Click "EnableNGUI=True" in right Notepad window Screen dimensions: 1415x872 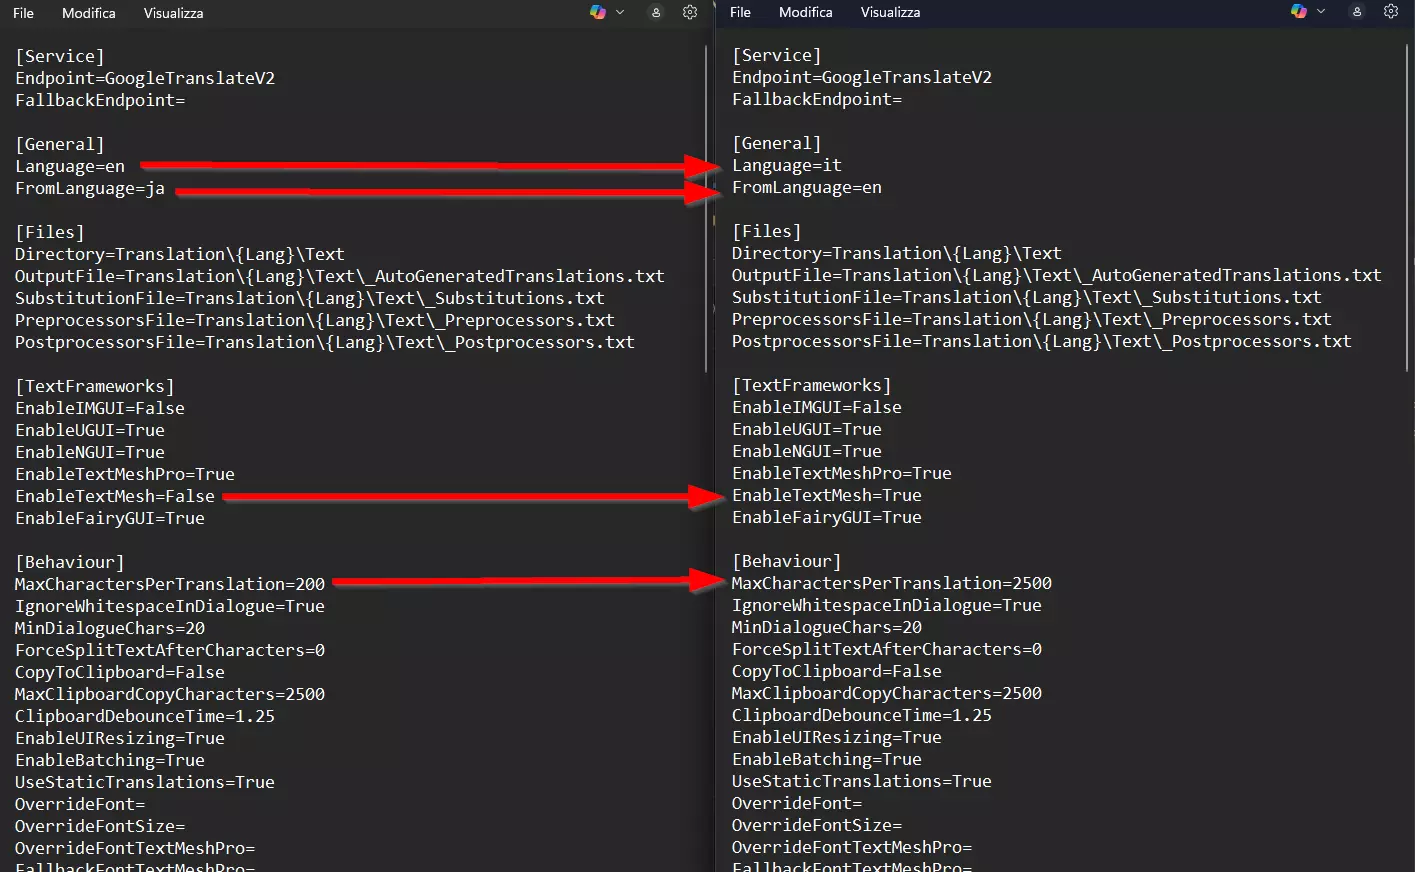click(807, 451)
